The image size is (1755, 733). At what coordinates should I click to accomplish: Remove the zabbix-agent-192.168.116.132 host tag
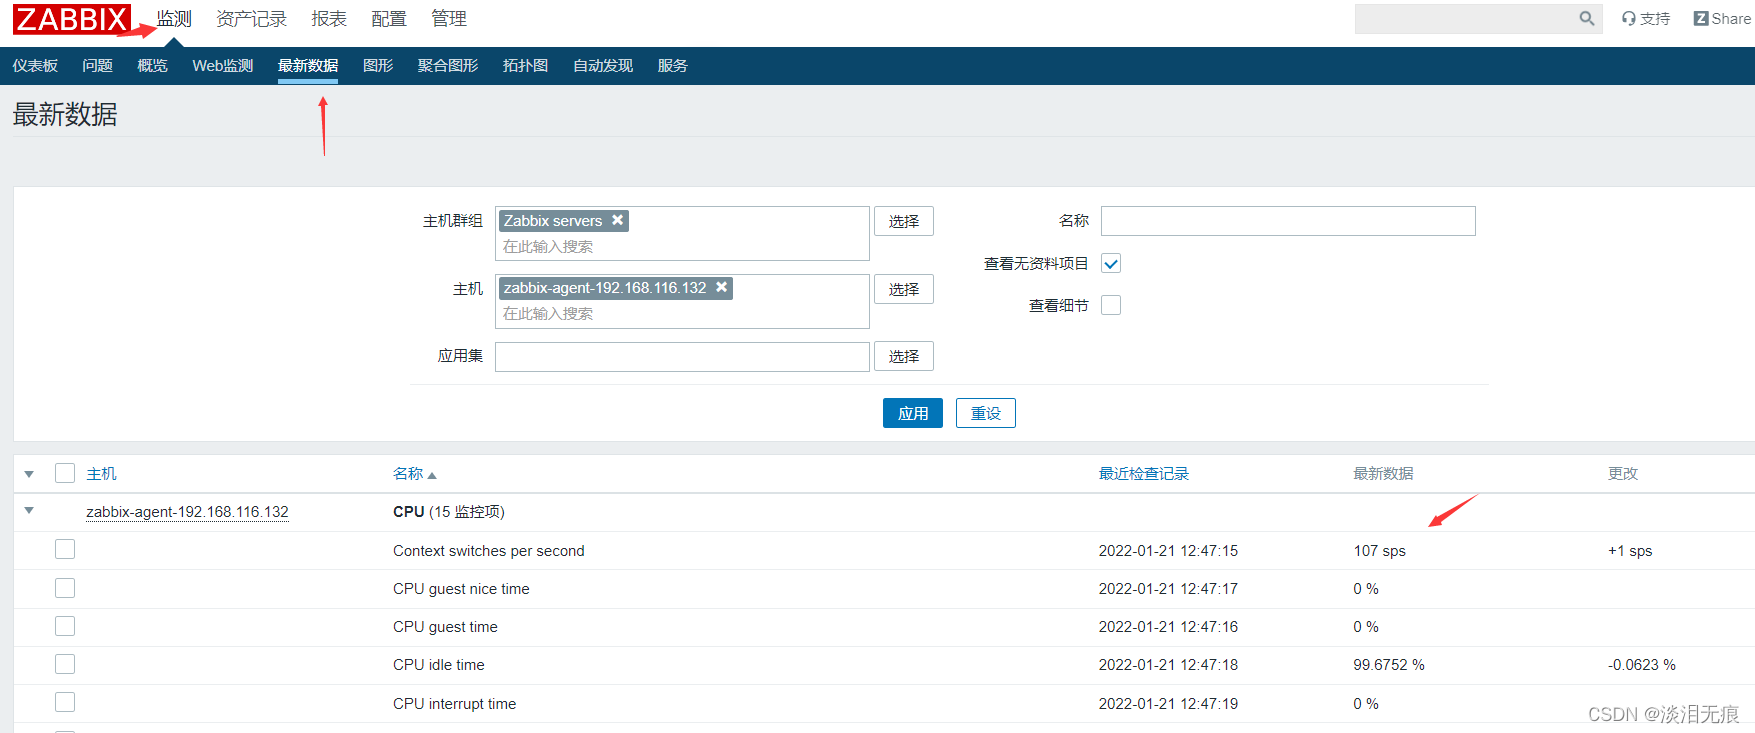pyautogui.click(x=721, y=287)
